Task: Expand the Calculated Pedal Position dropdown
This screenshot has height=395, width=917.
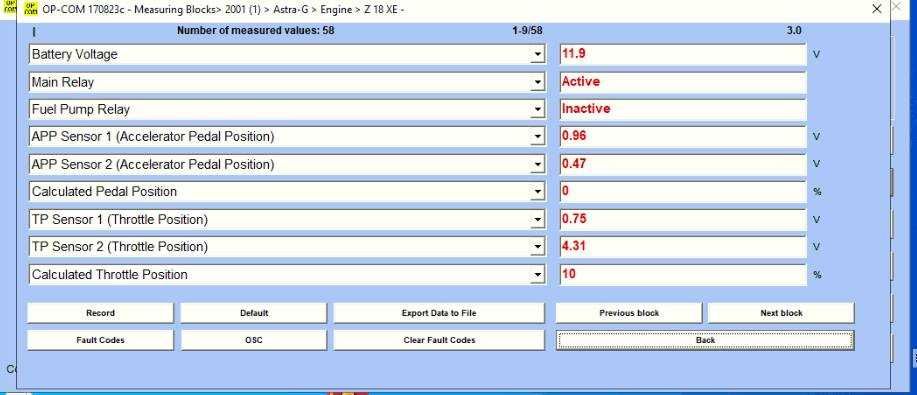Action: coord(538,193)
